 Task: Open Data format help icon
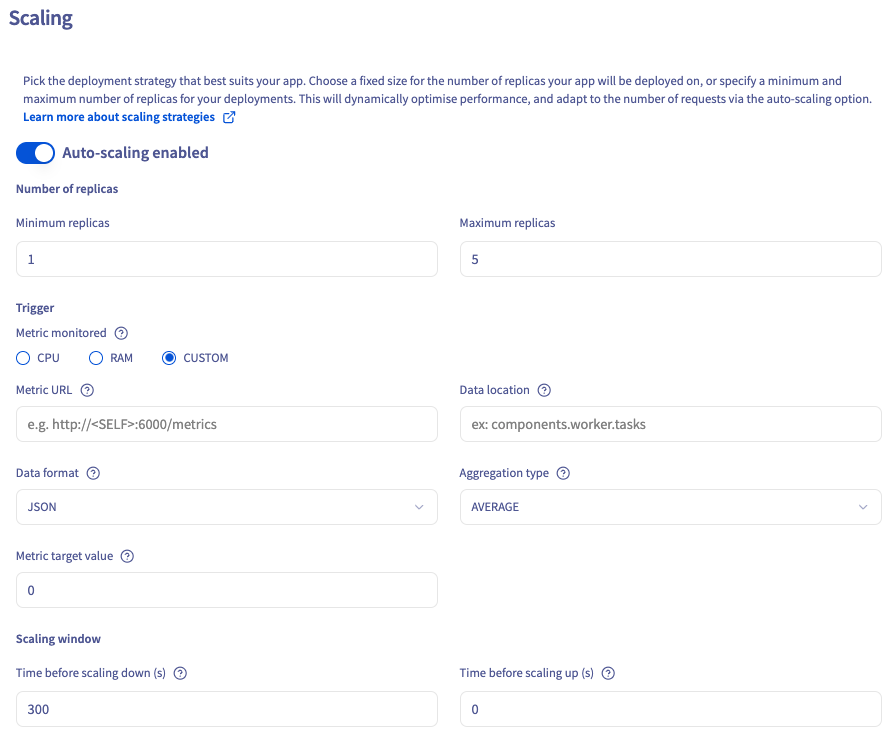click(93, 473)
